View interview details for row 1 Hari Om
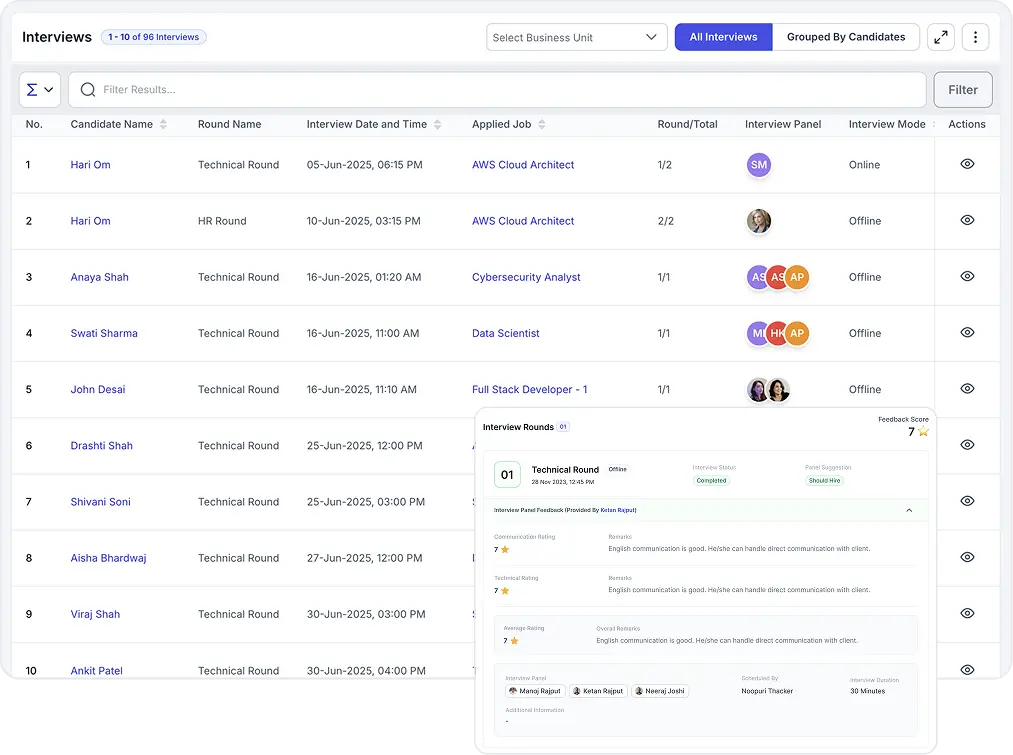The width and height of the screenshot is (1013, 755). 966,164
